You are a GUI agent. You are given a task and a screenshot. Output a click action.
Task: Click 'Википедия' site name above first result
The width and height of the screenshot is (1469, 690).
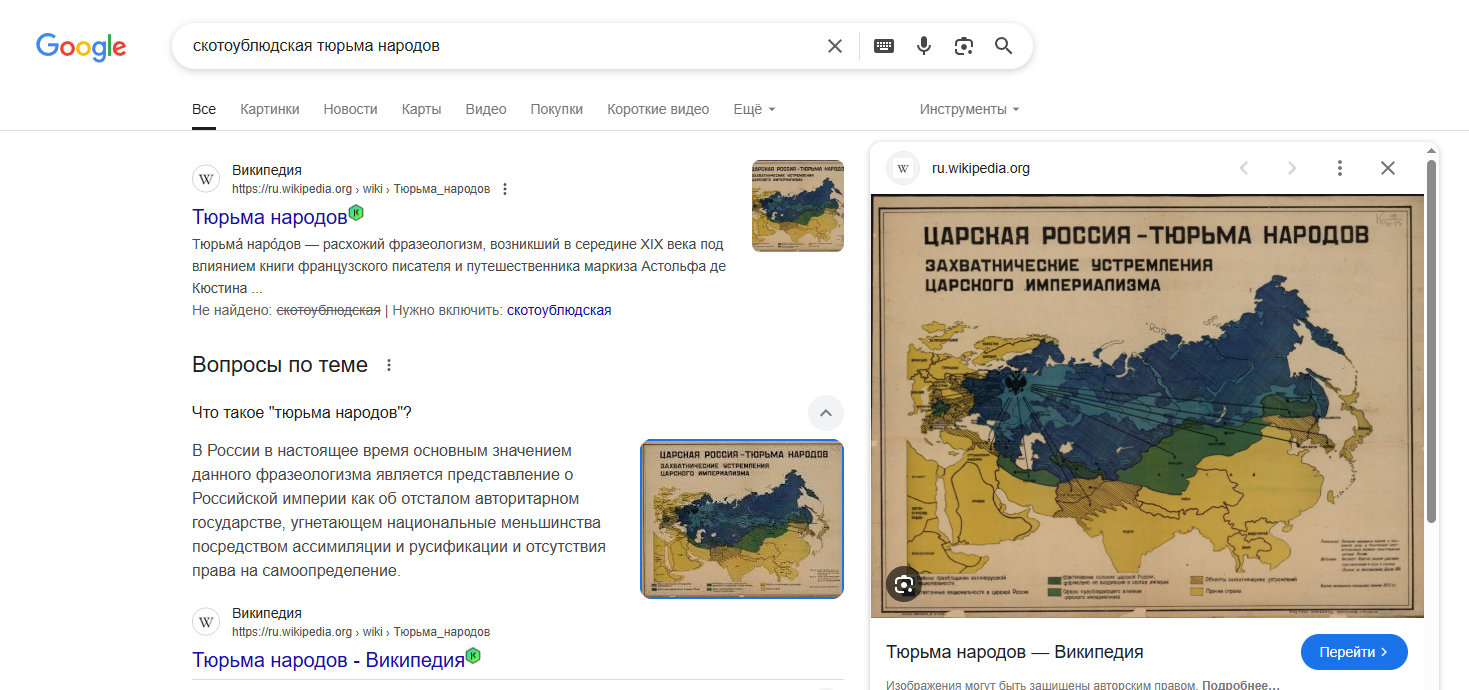tap(267, 170)
